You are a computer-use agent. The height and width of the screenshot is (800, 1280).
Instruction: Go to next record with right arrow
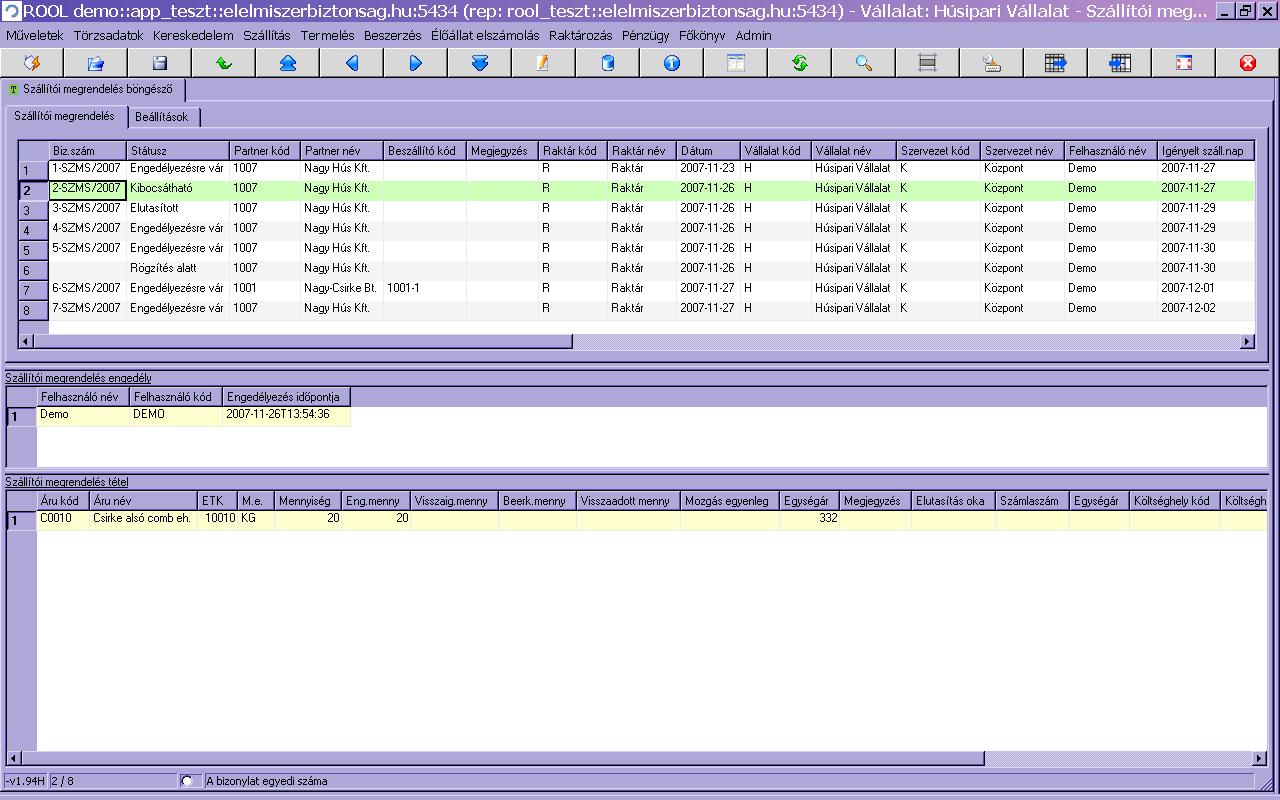coord(416,63)
